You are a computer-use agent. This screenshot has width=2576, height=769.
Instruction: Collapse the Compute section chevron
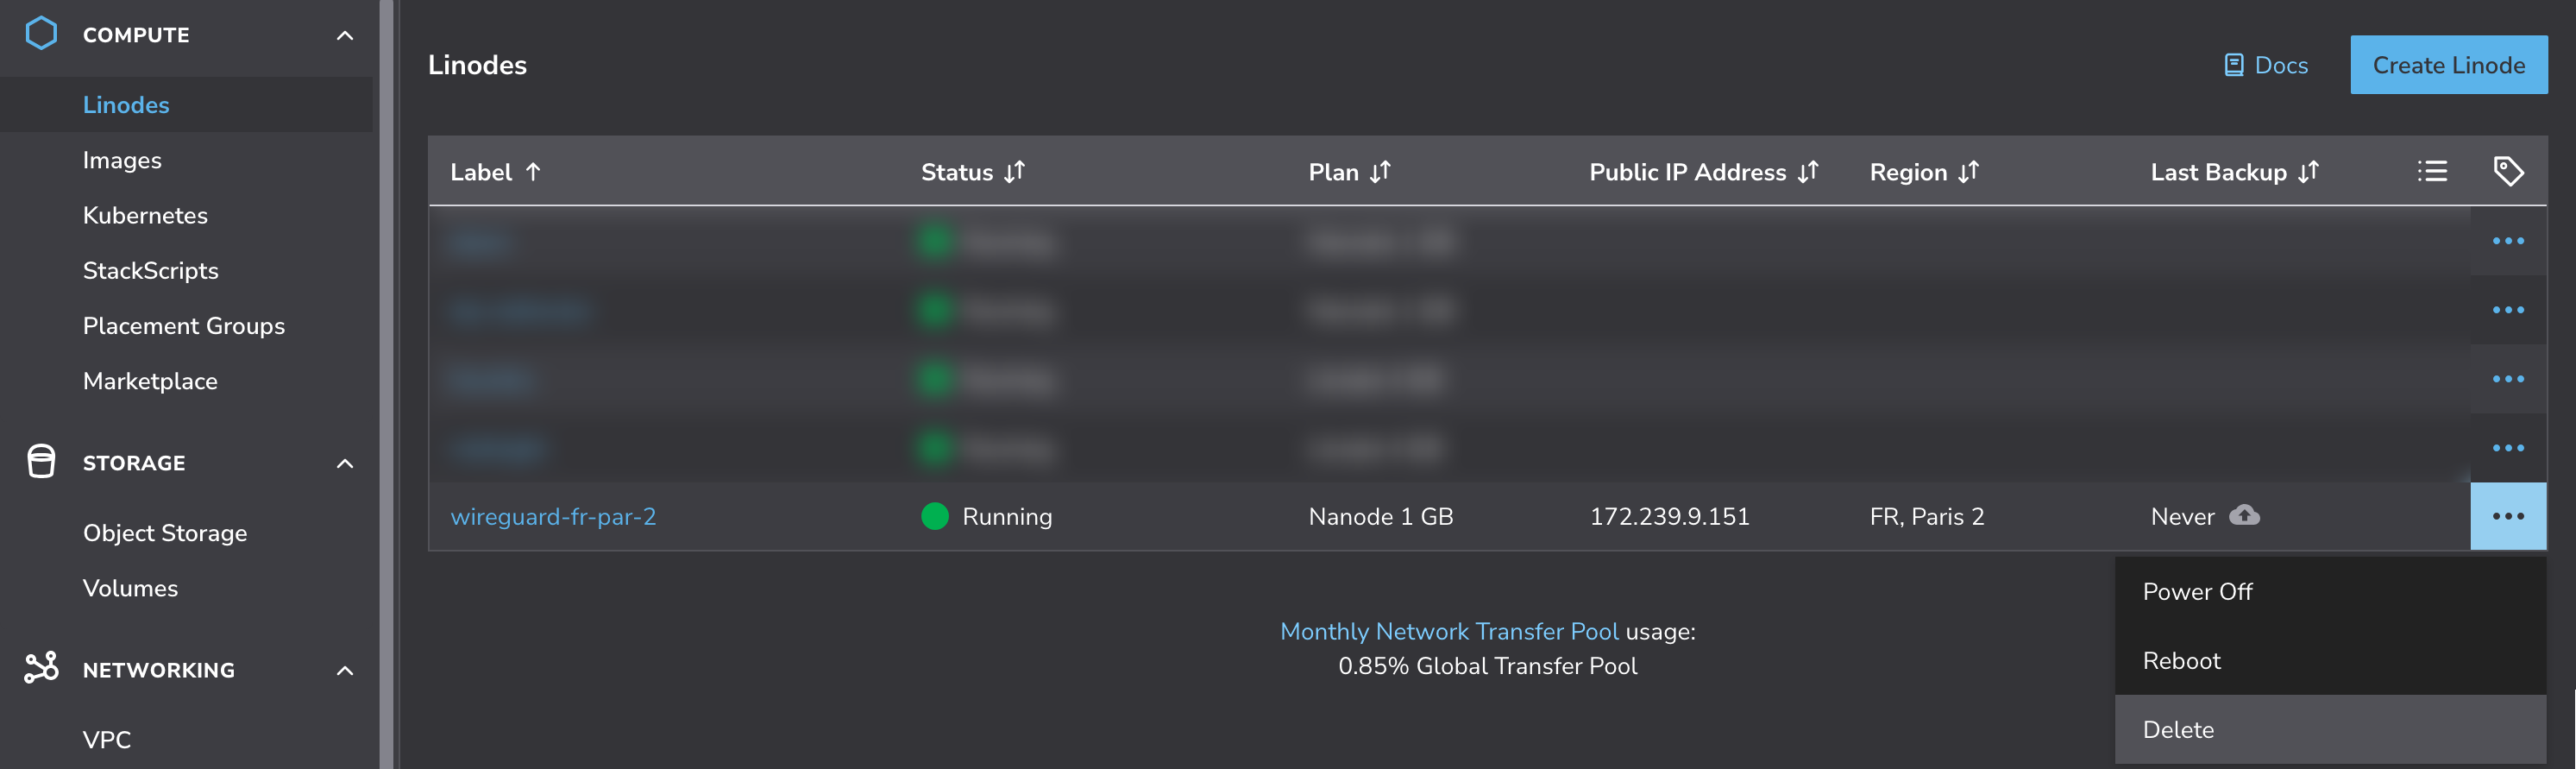(x=345, y=36)
